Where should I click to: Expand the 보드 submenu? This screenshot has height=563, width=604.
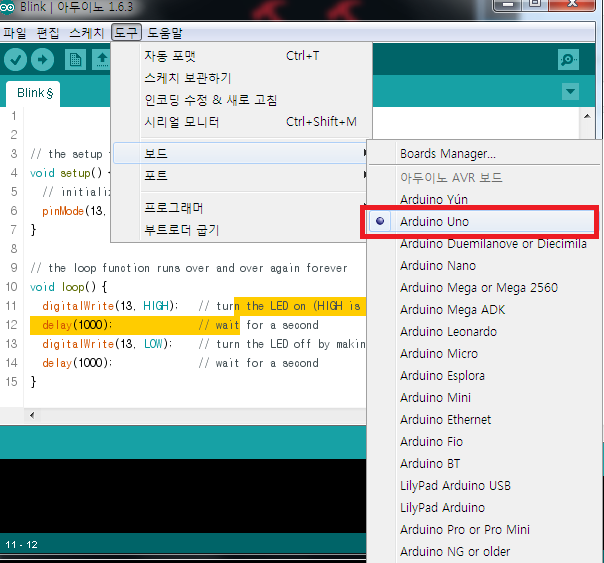click(x=240, y=153)
